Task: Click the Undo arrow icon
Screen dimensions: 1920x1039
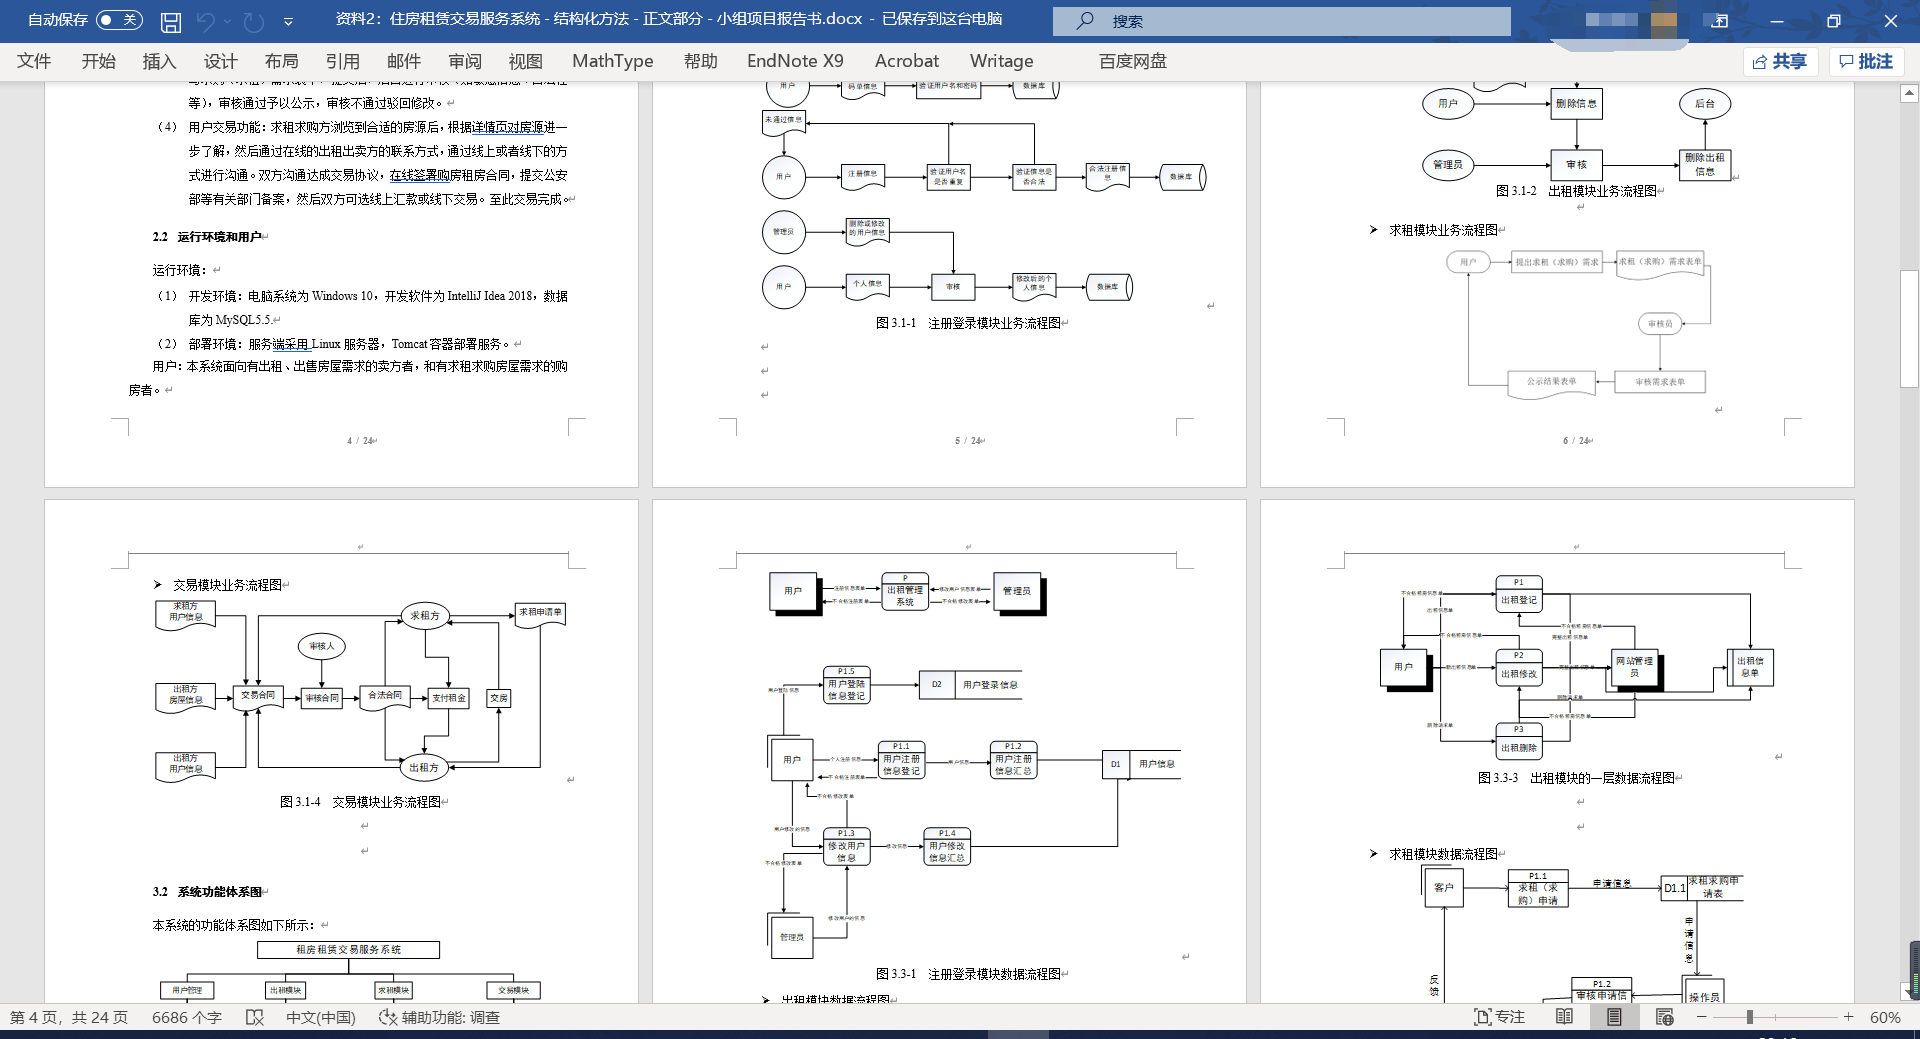Action: 206,21
